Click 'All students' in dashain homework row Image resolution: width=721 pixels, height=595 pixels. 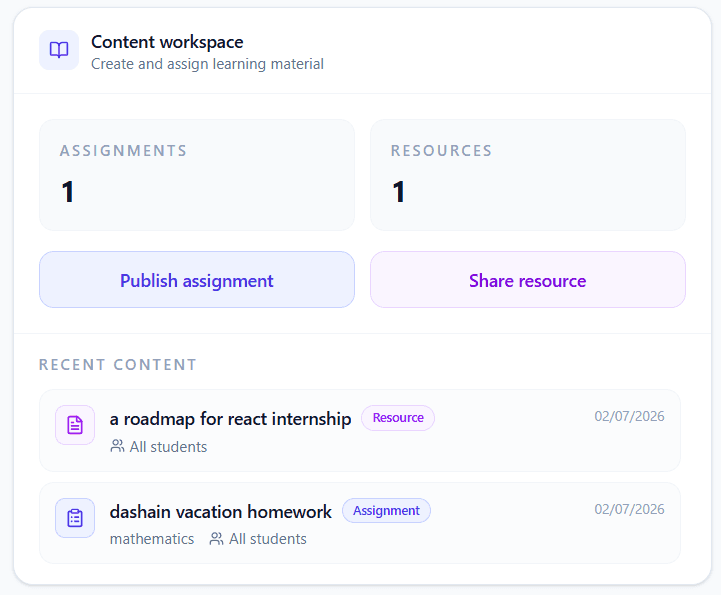point(268,539)
